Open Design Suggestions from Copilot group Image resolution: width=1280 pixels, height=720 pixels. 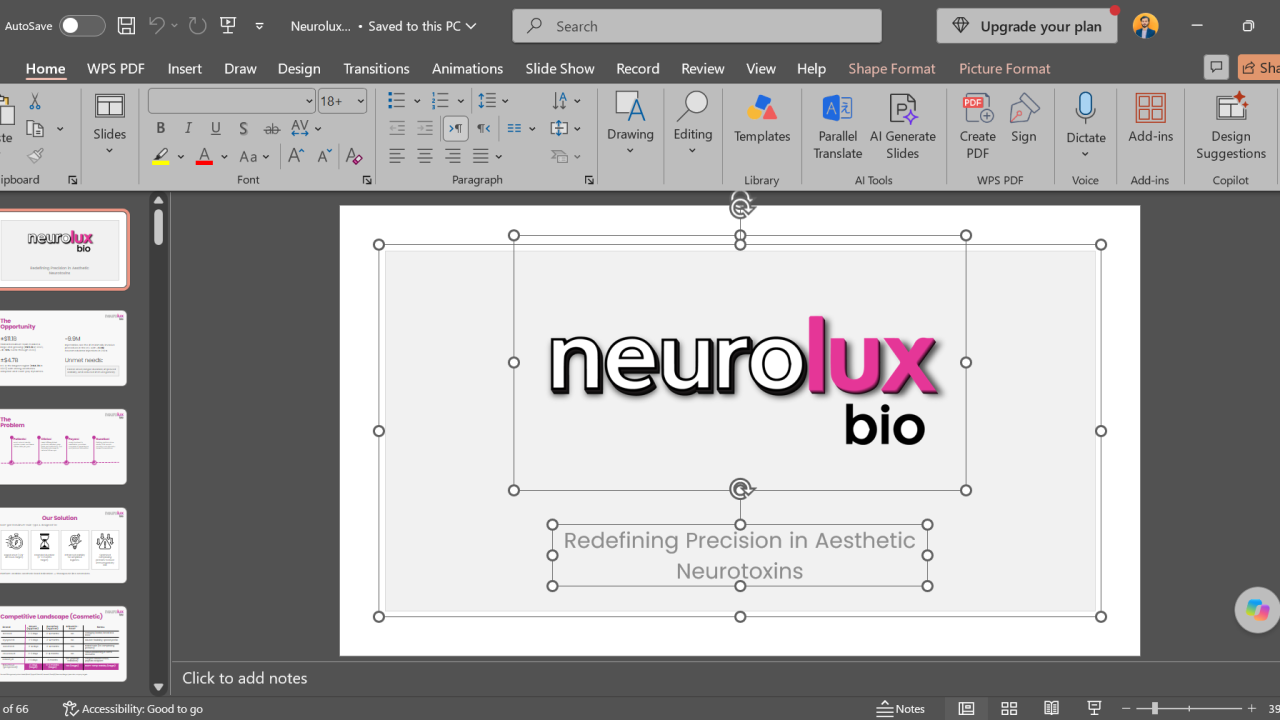pos(1231,126)
